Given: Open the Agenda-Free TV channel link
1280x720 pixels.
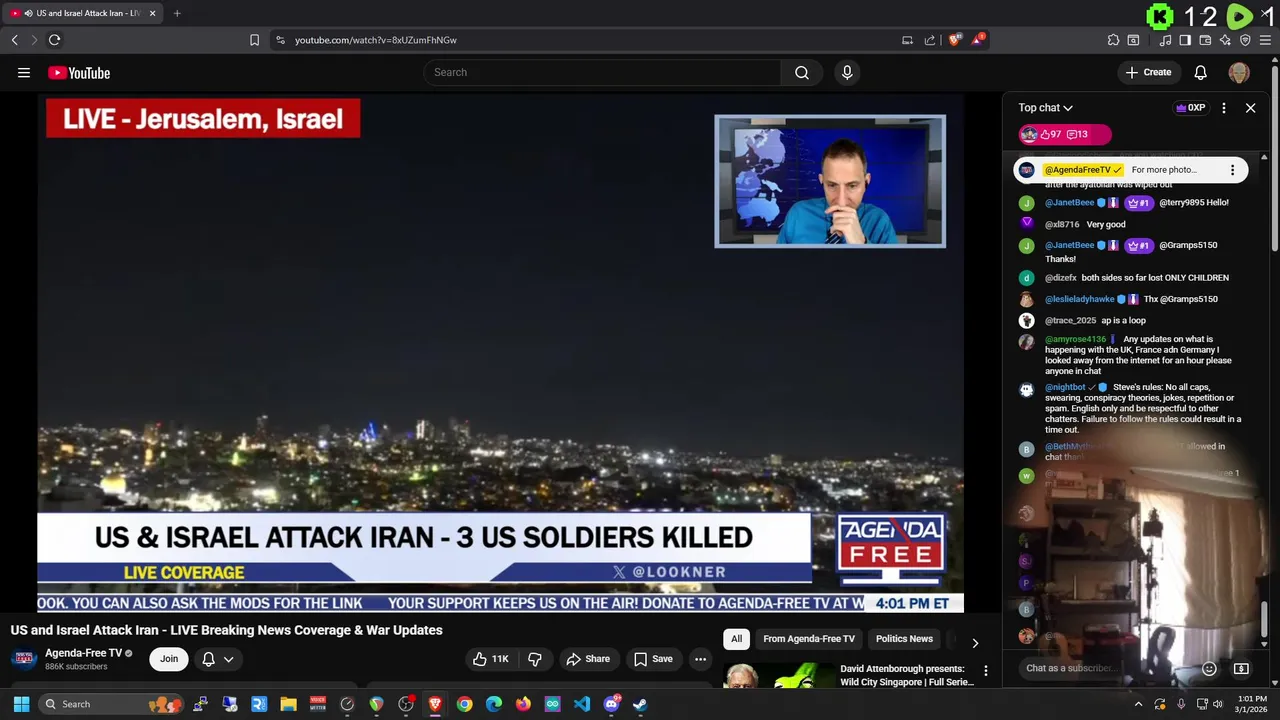Looking at the screenshot, I should [83, 653].
